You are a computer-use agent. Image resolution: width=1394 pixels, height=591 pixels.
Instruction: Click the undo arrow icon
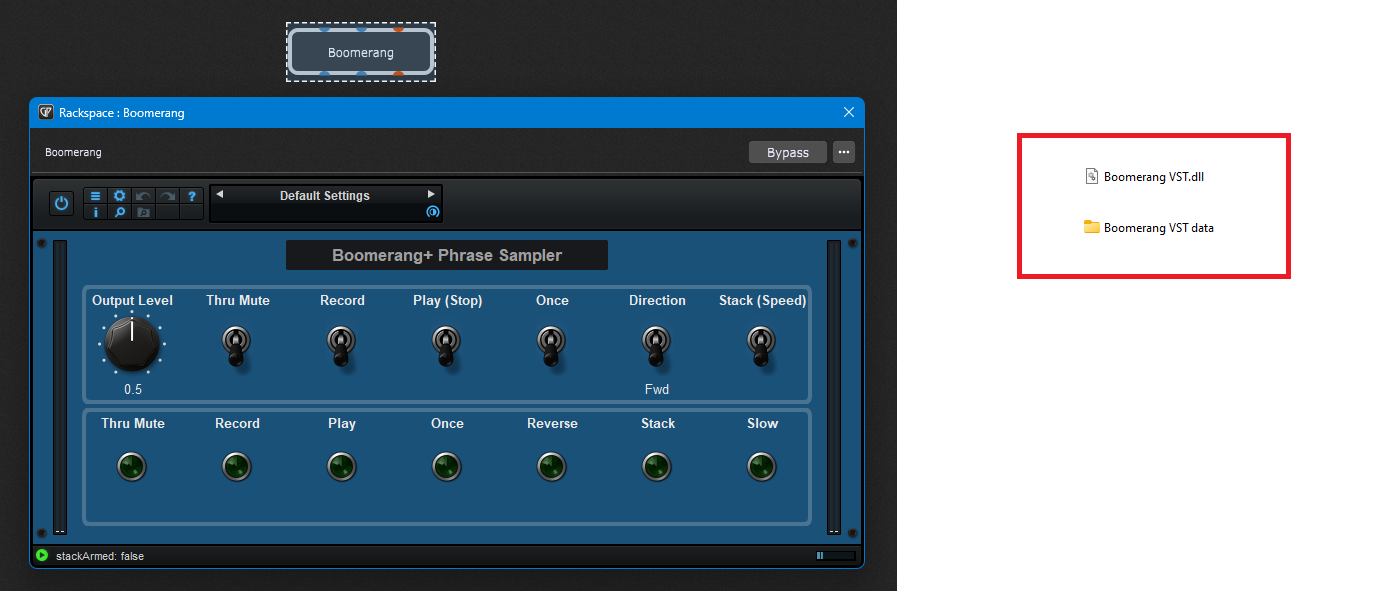pyautogui.click(x=143, y=196)
